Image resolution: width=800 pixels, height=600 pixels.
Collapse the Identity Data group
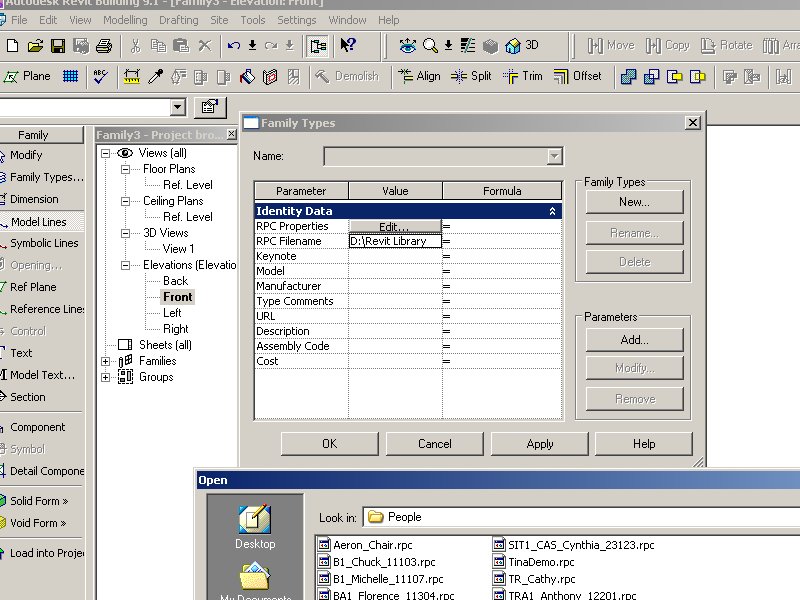552,211
